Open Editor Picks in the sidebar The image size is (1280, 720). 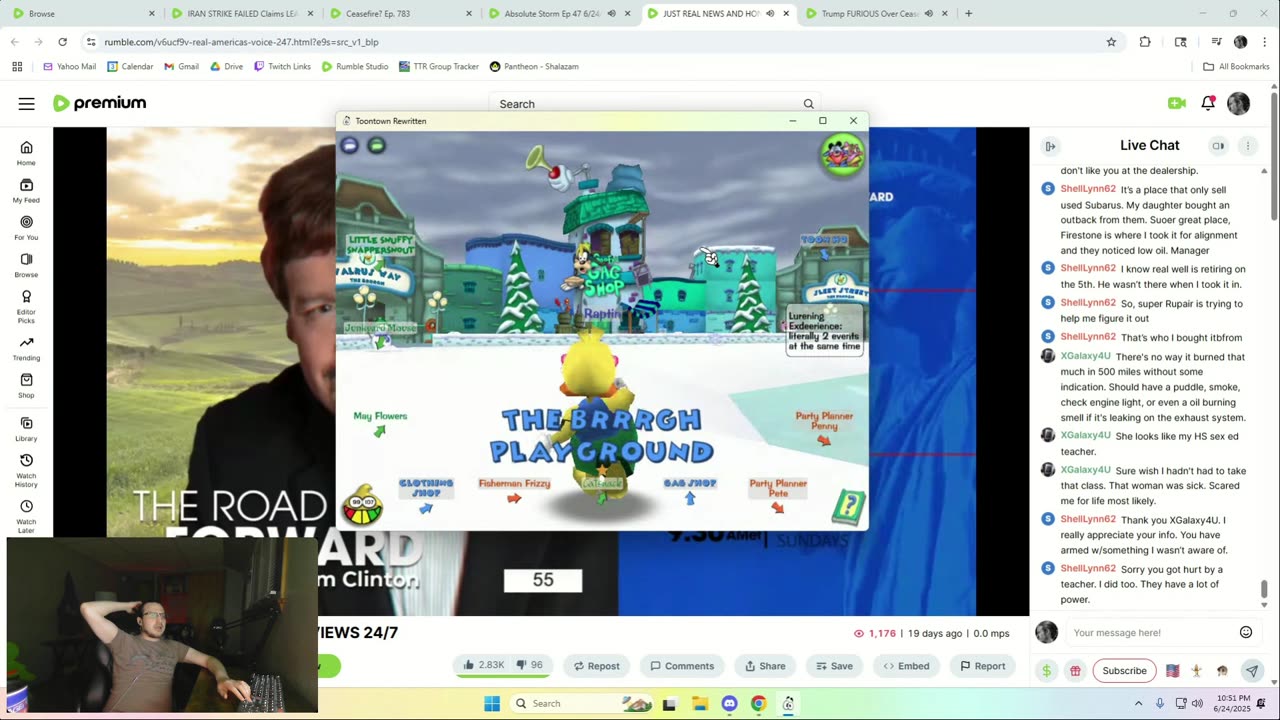tap(26, 307)
